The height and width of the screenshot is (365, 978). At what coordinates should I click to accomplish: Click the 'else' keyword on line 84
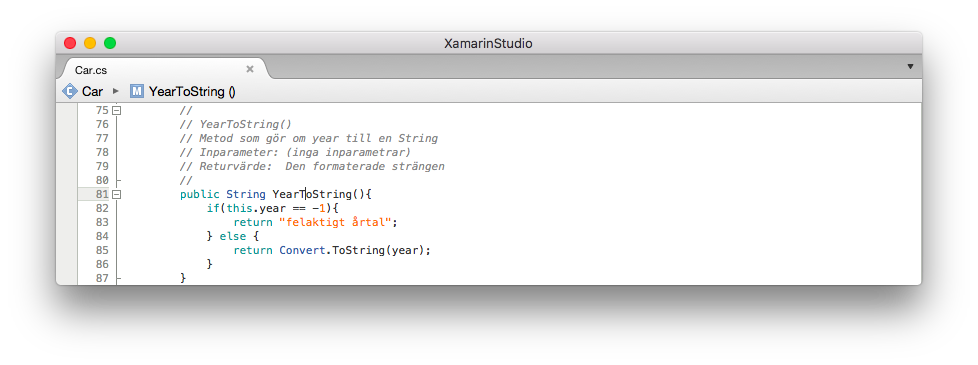point(232,236)
